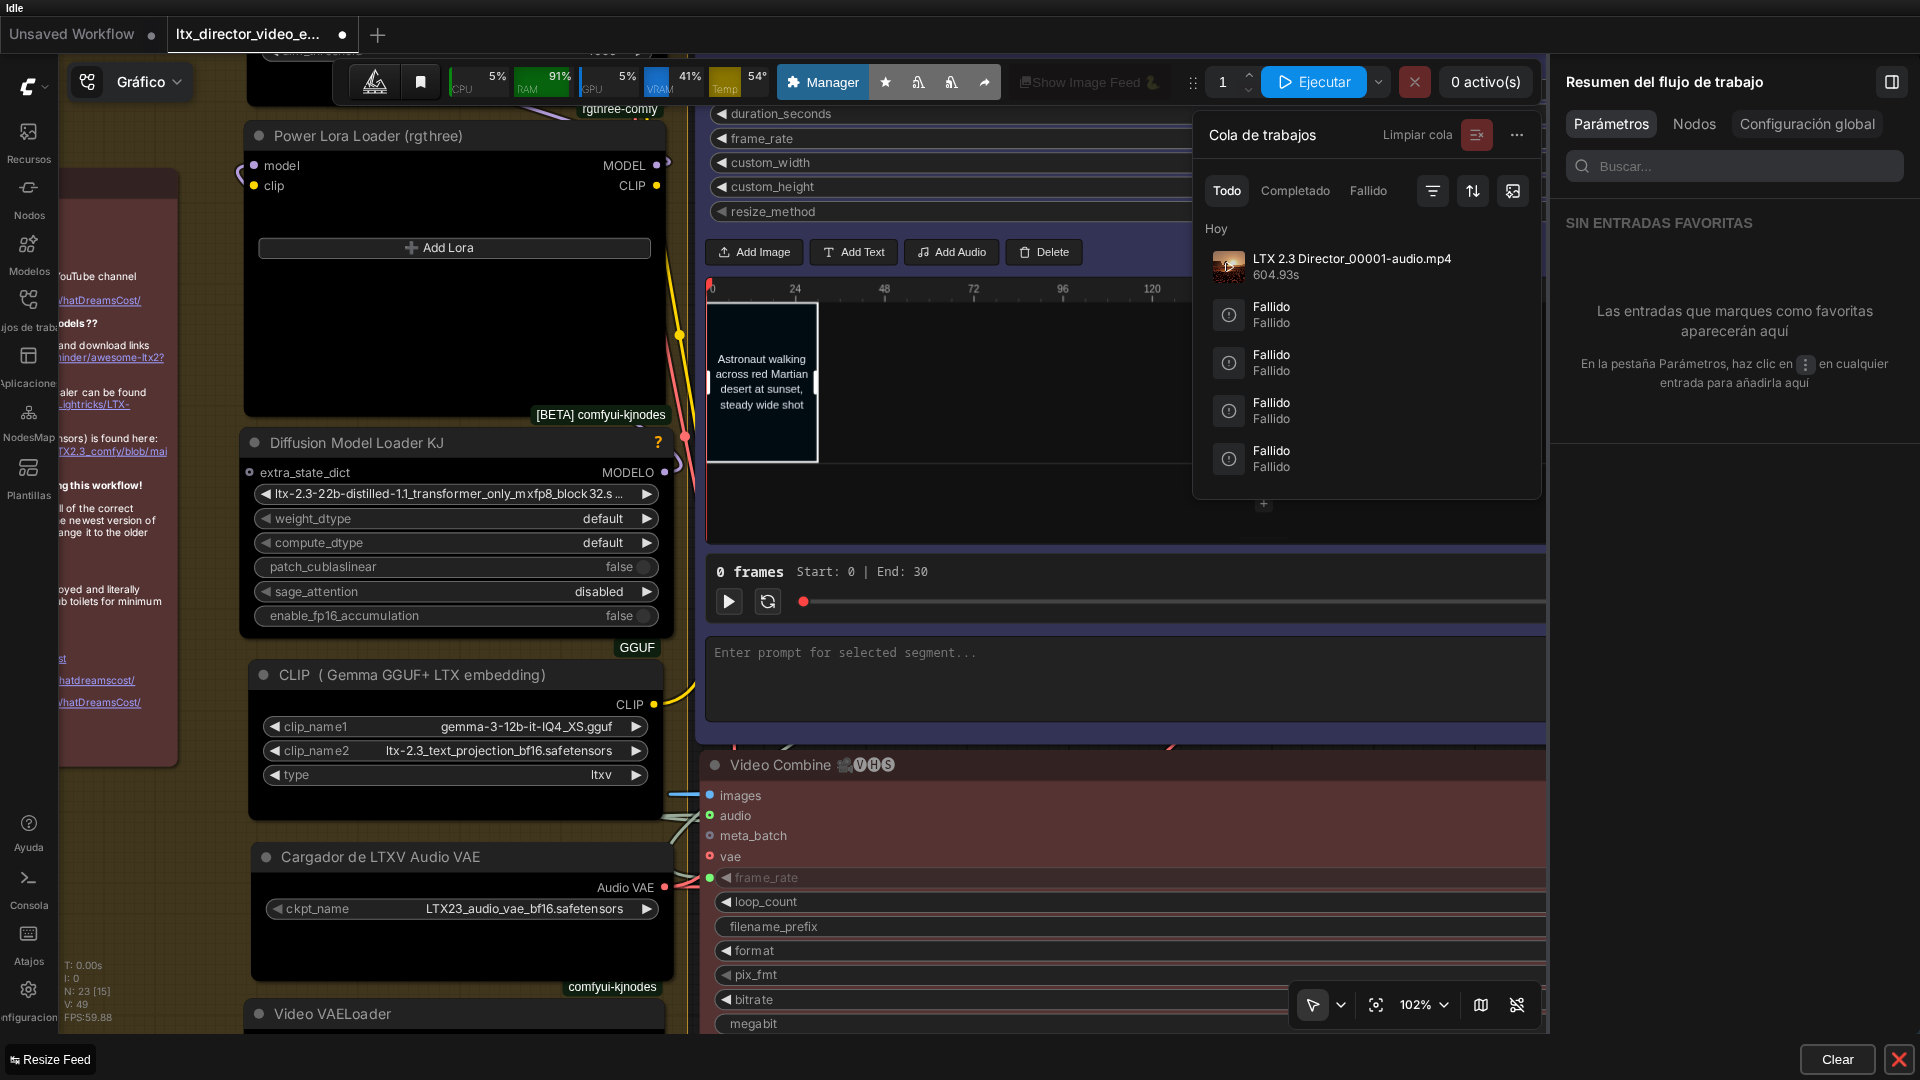The image size is (1920, 1080).
Task: Collapse the CLIP Gemma GGUF node dot
Action: point(264,675)
